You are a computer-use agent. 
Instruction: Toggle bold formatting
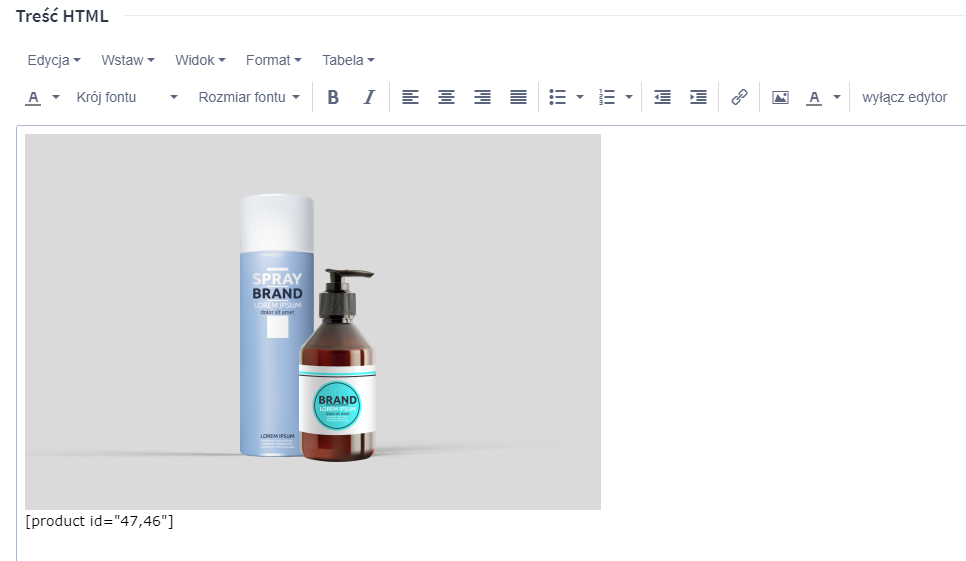coord(333,97)
